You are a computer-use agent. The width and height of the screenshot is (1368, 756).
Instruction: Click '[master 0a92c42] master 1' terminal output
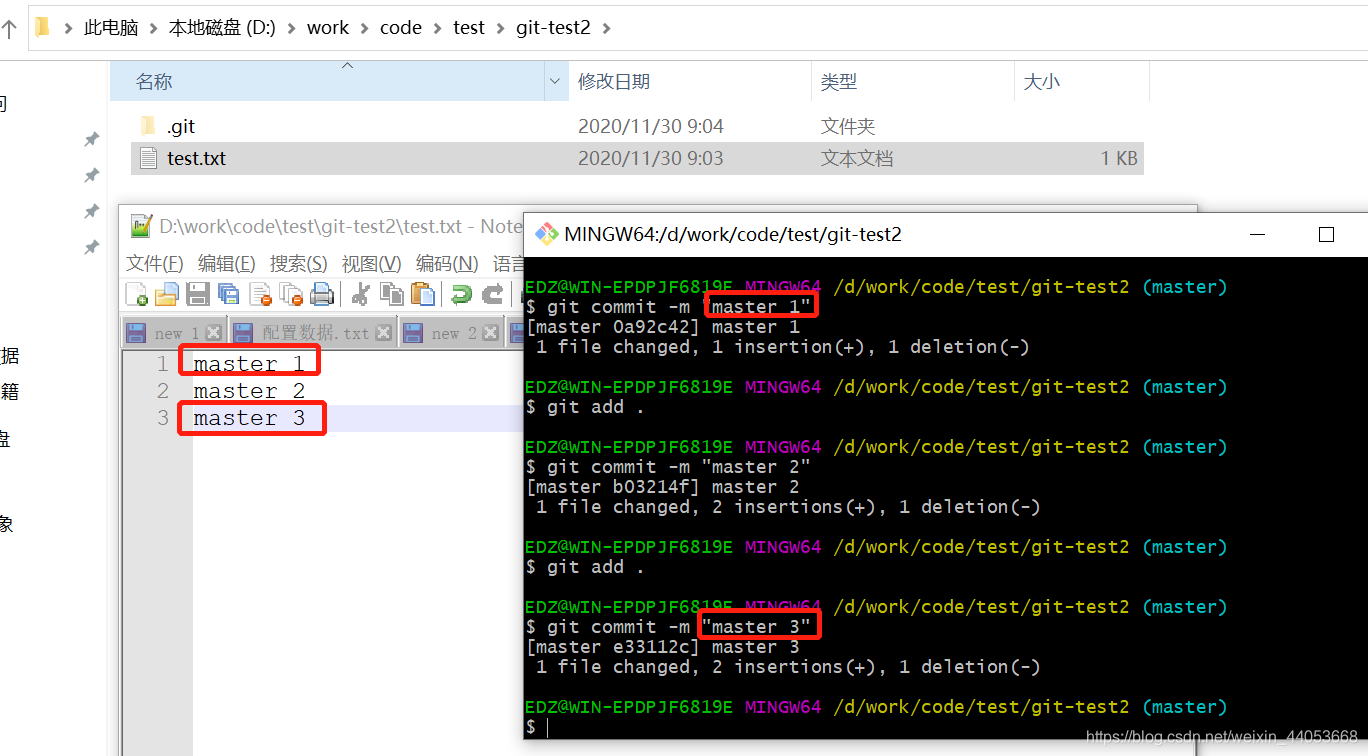point(663,327)
